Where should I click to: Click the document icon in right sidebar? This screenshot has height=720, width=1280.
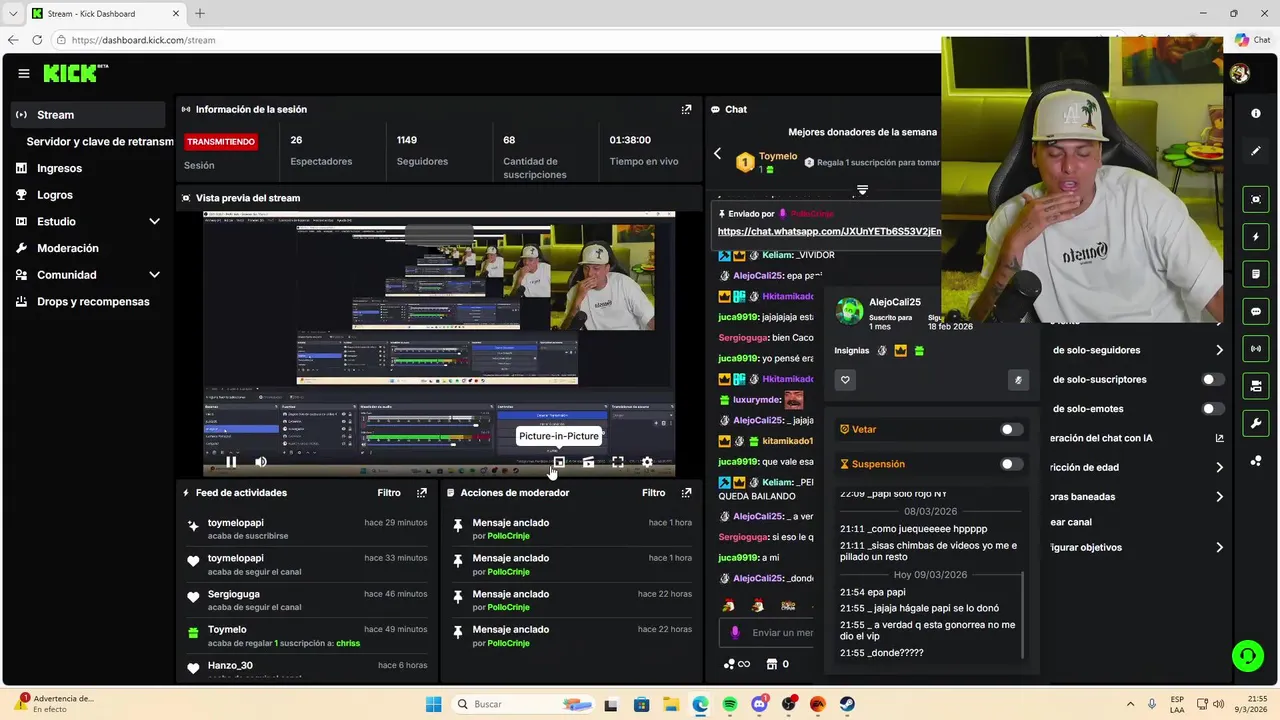point(1256,274)
